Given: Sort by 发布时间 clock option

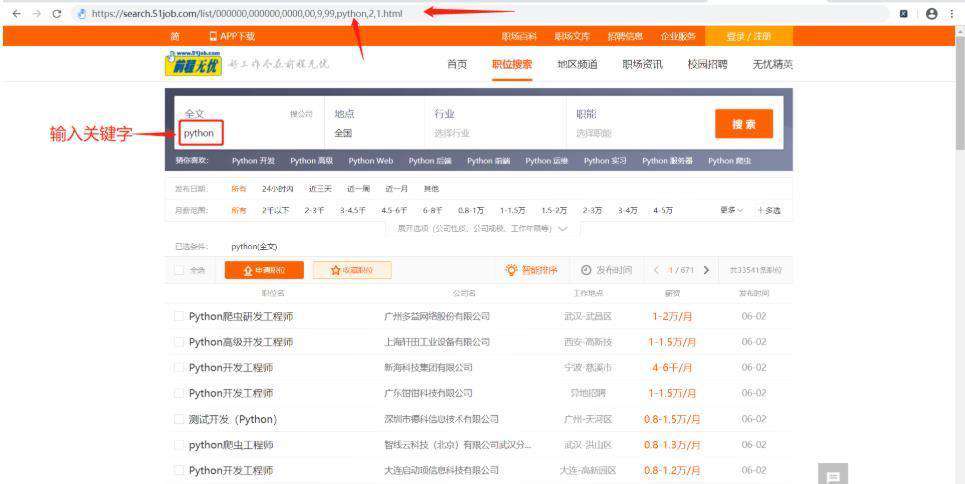Looking at the screenshot, I should [606, 270].
